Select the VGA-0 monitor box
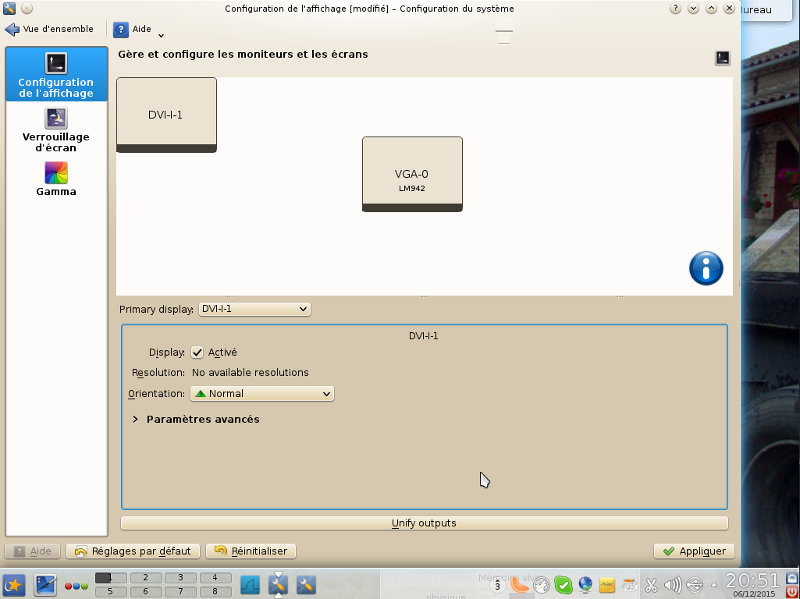This screenshot has width=800, height=599. pos(412,173)
